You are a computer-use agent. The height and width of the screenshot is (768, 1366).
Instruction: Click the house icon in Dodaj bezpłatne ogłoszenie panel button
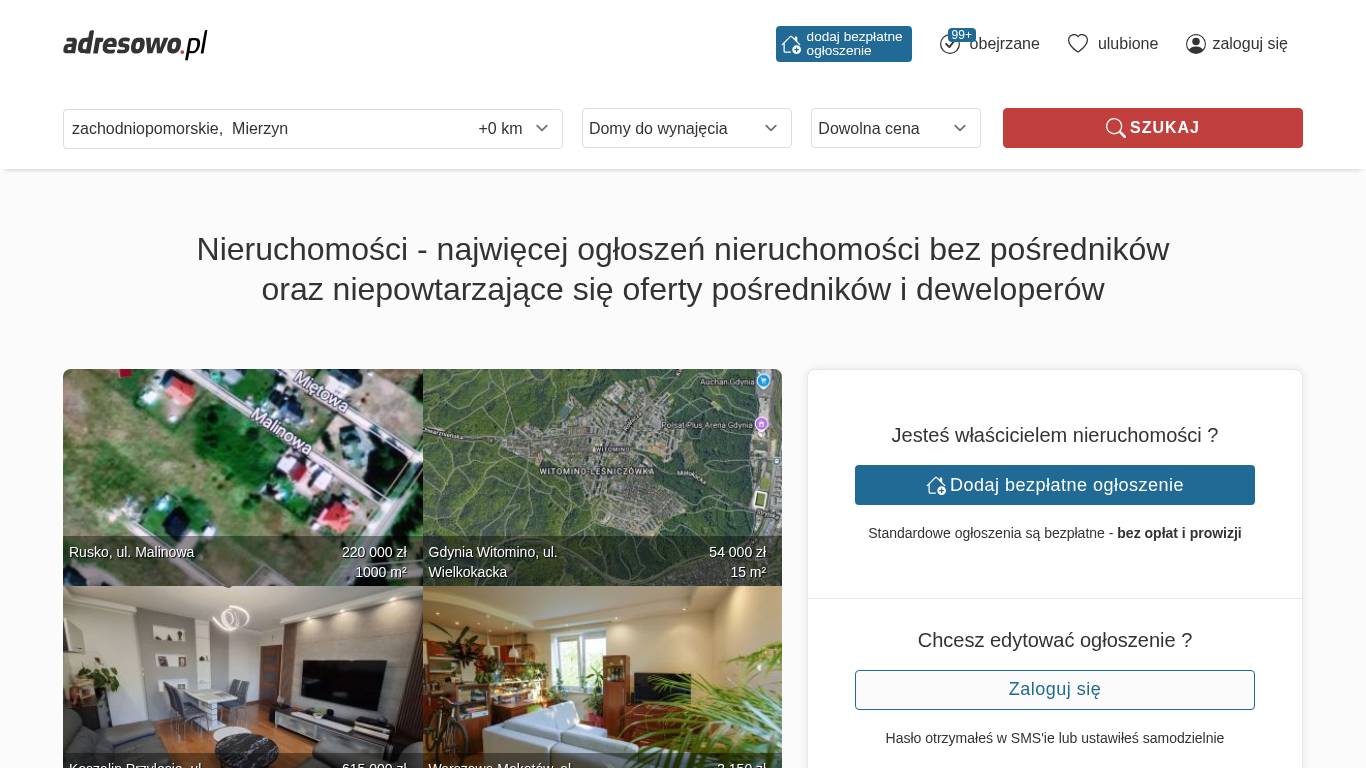coord(936,485)
